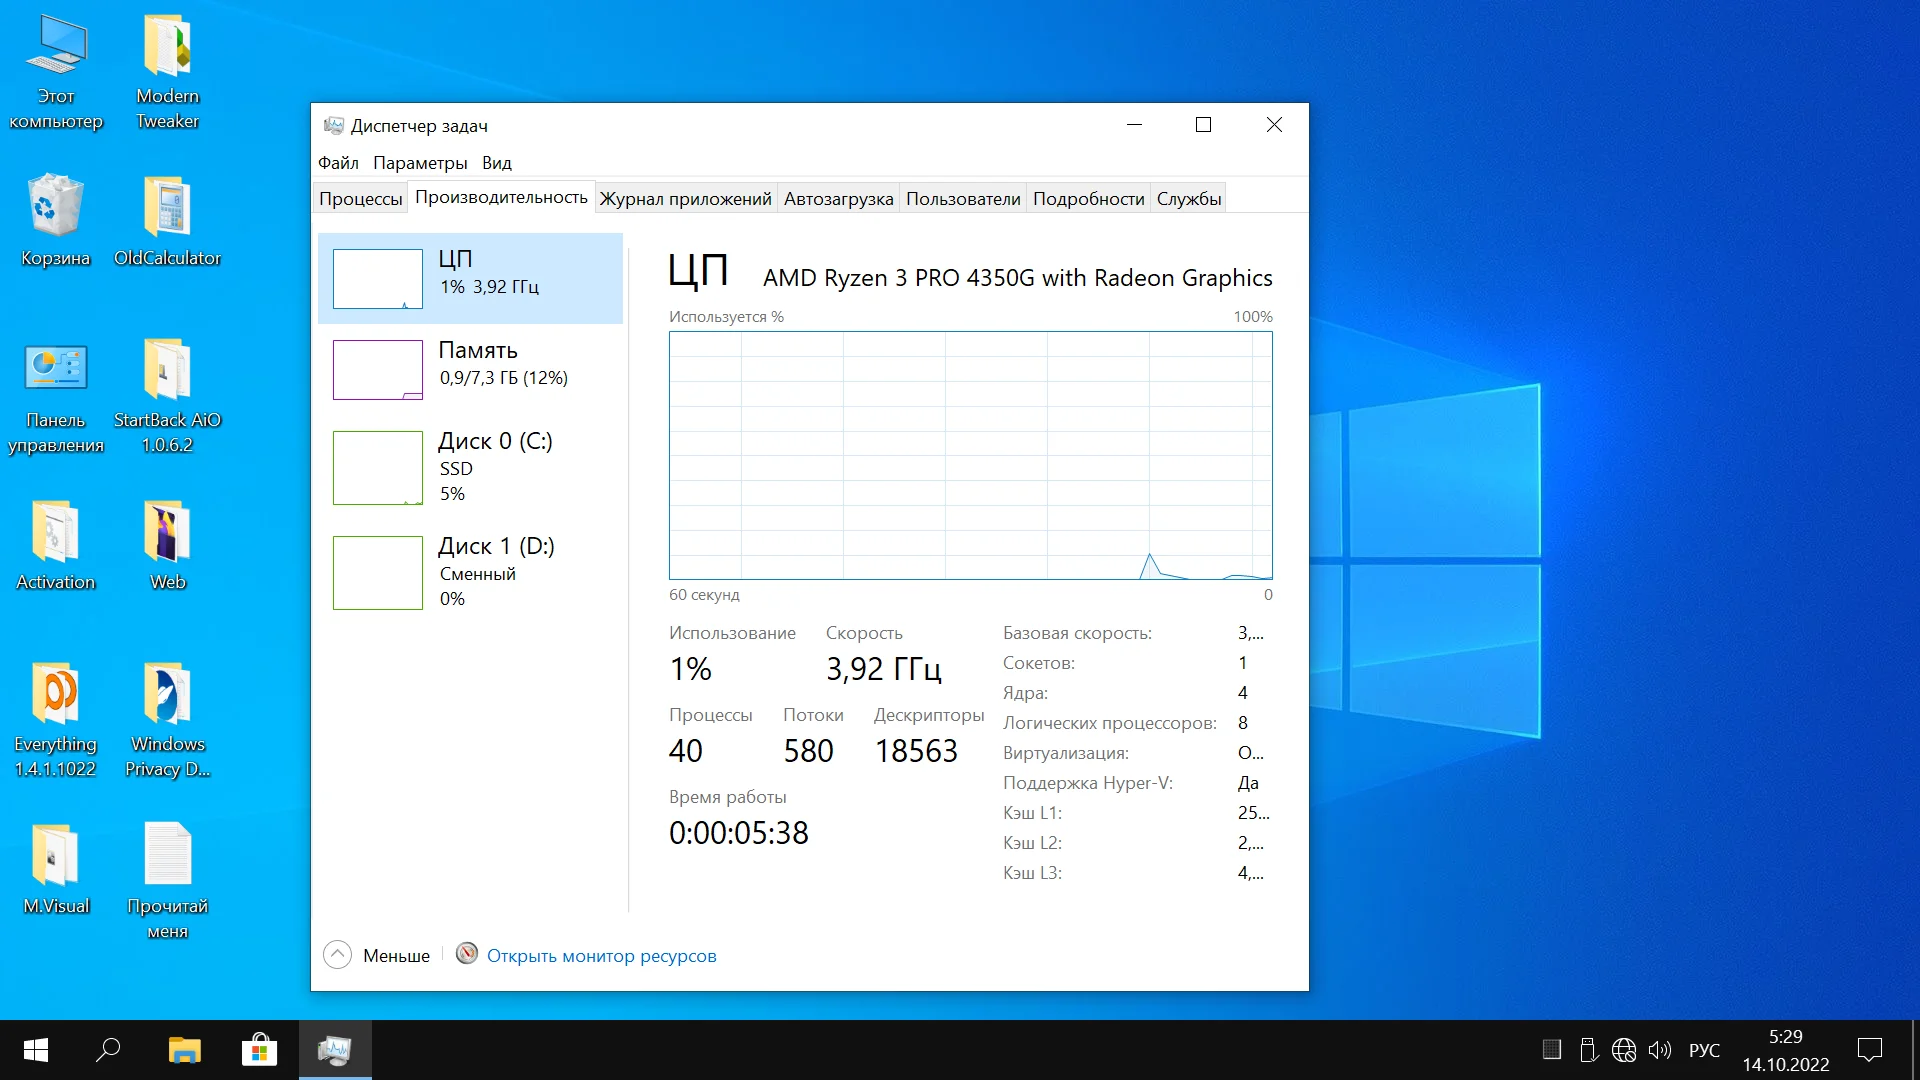Collapse view with Меньше chevron button
The width and height of the screenshot is (1920, 1080).
click(x=338, y=955)
